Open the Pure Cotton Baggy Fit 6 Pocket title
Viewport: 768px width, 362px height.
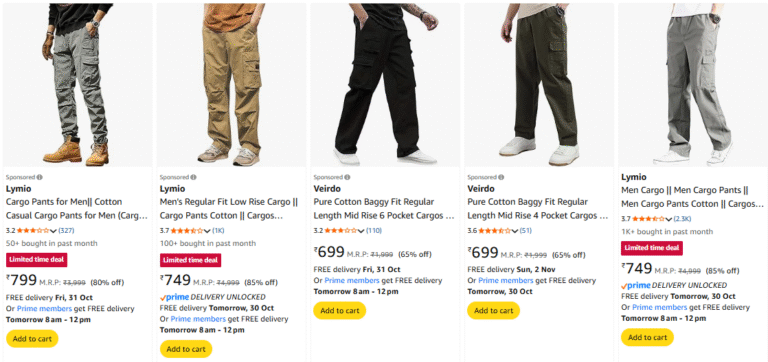tap(384, 209)
